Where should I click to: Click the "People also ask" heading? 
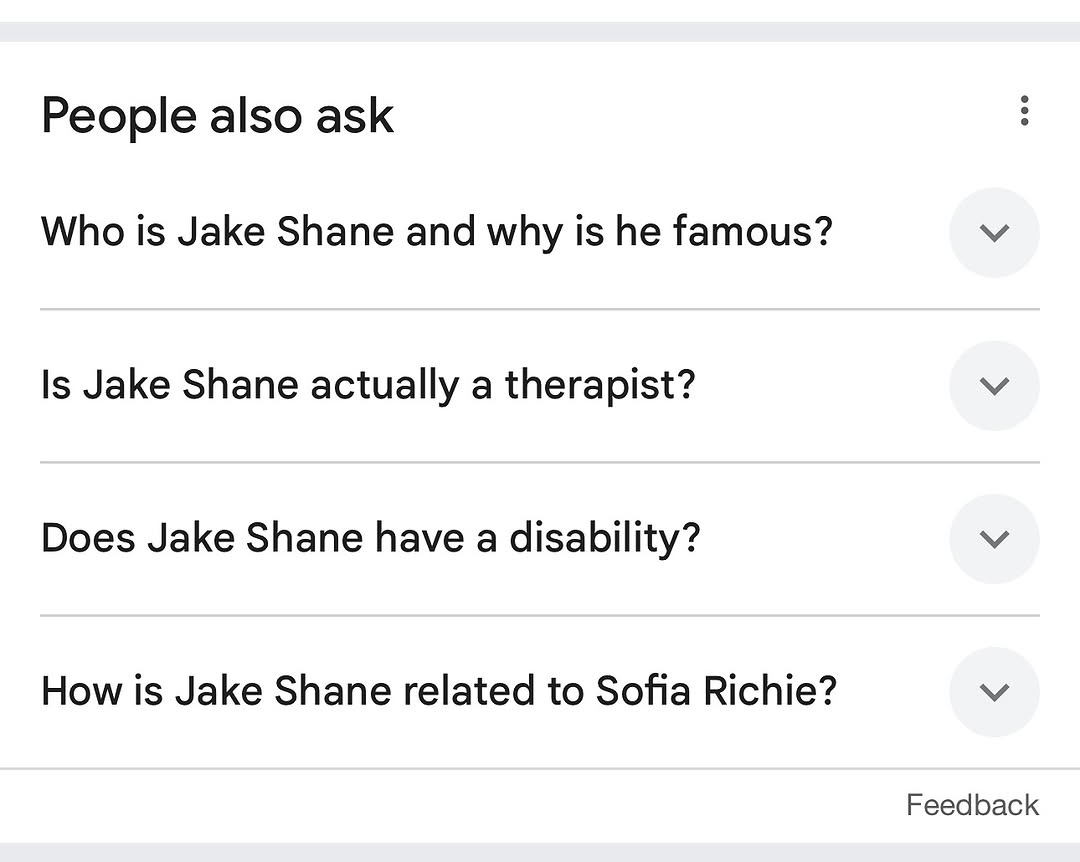point(217,116)
